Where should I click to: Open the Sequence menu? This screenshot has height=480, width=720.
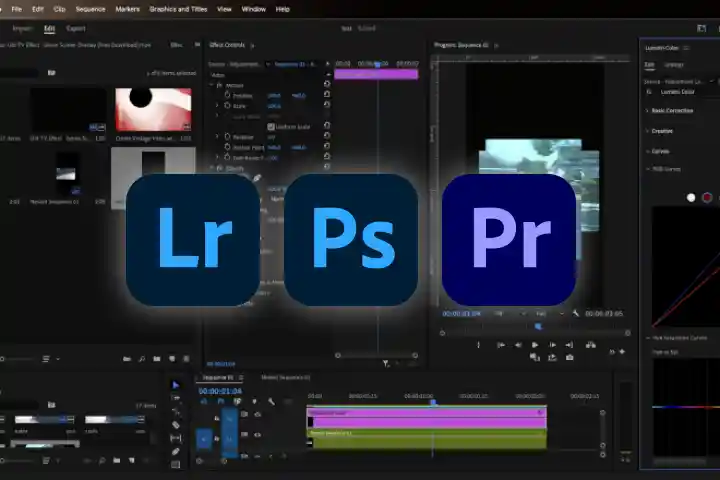[90, 9]
